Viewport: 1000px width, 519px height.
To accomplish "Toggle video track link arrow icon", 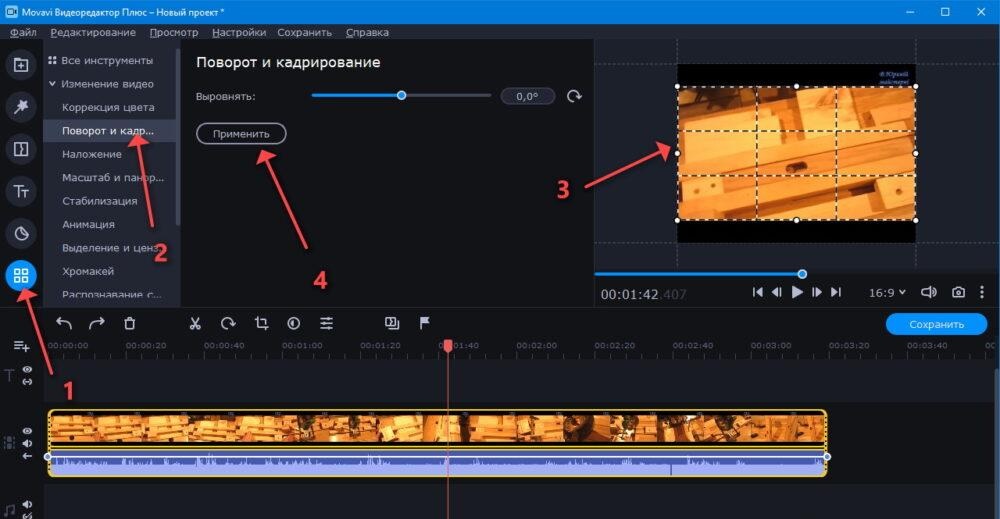I will point(27,456).
